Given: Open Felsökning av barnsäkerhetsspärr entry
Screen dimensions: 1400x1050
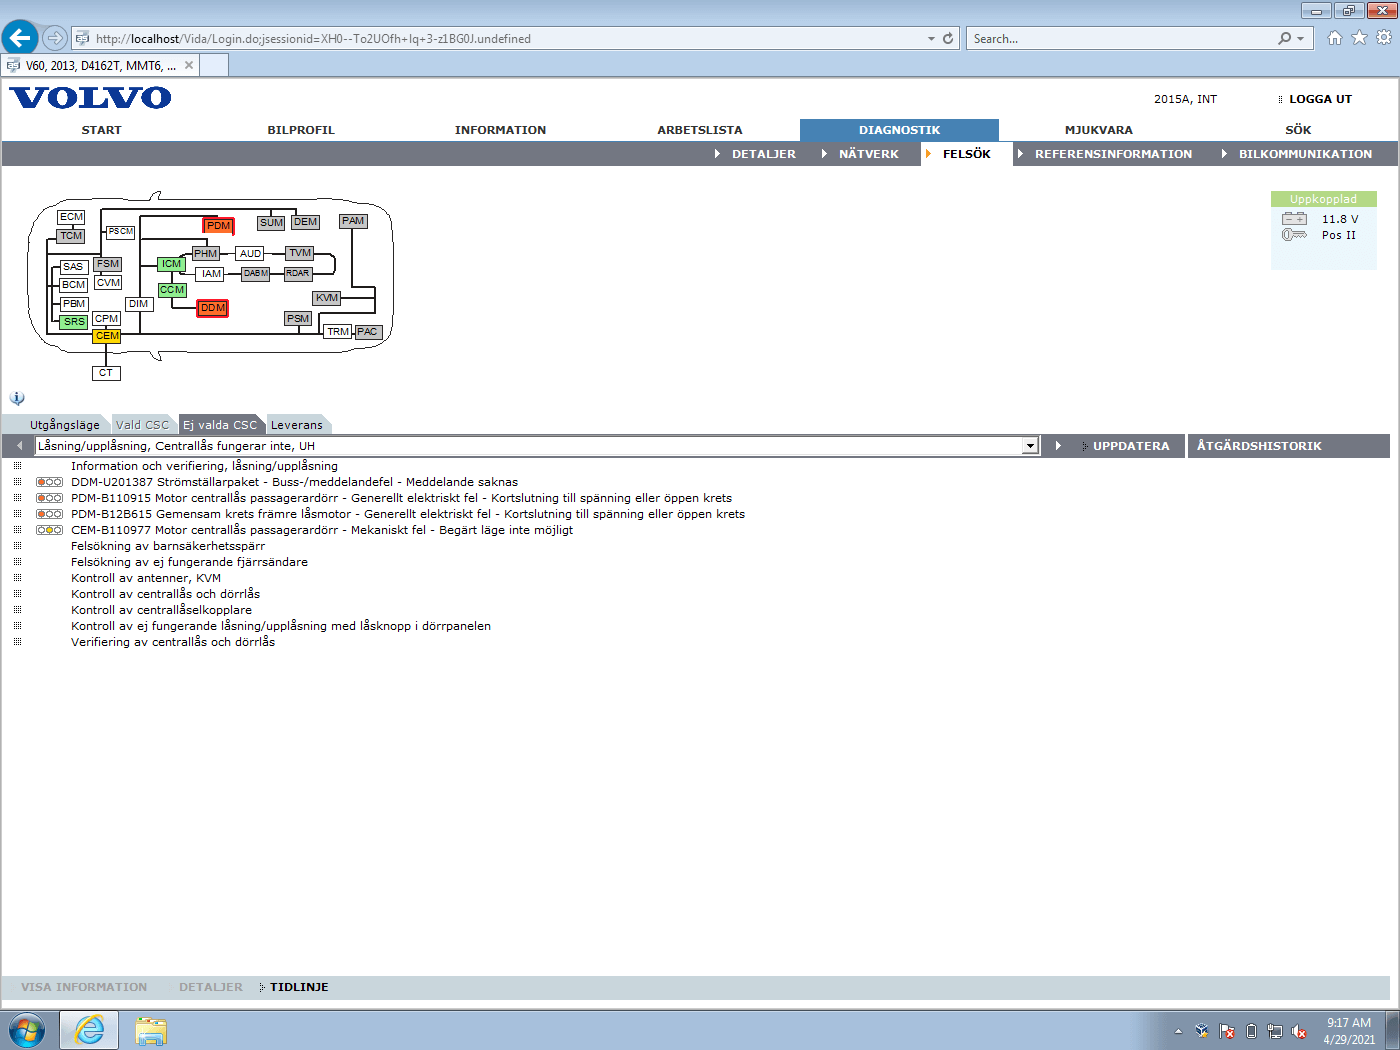Looking at the screenshot, I should click(x=168, y=546).
